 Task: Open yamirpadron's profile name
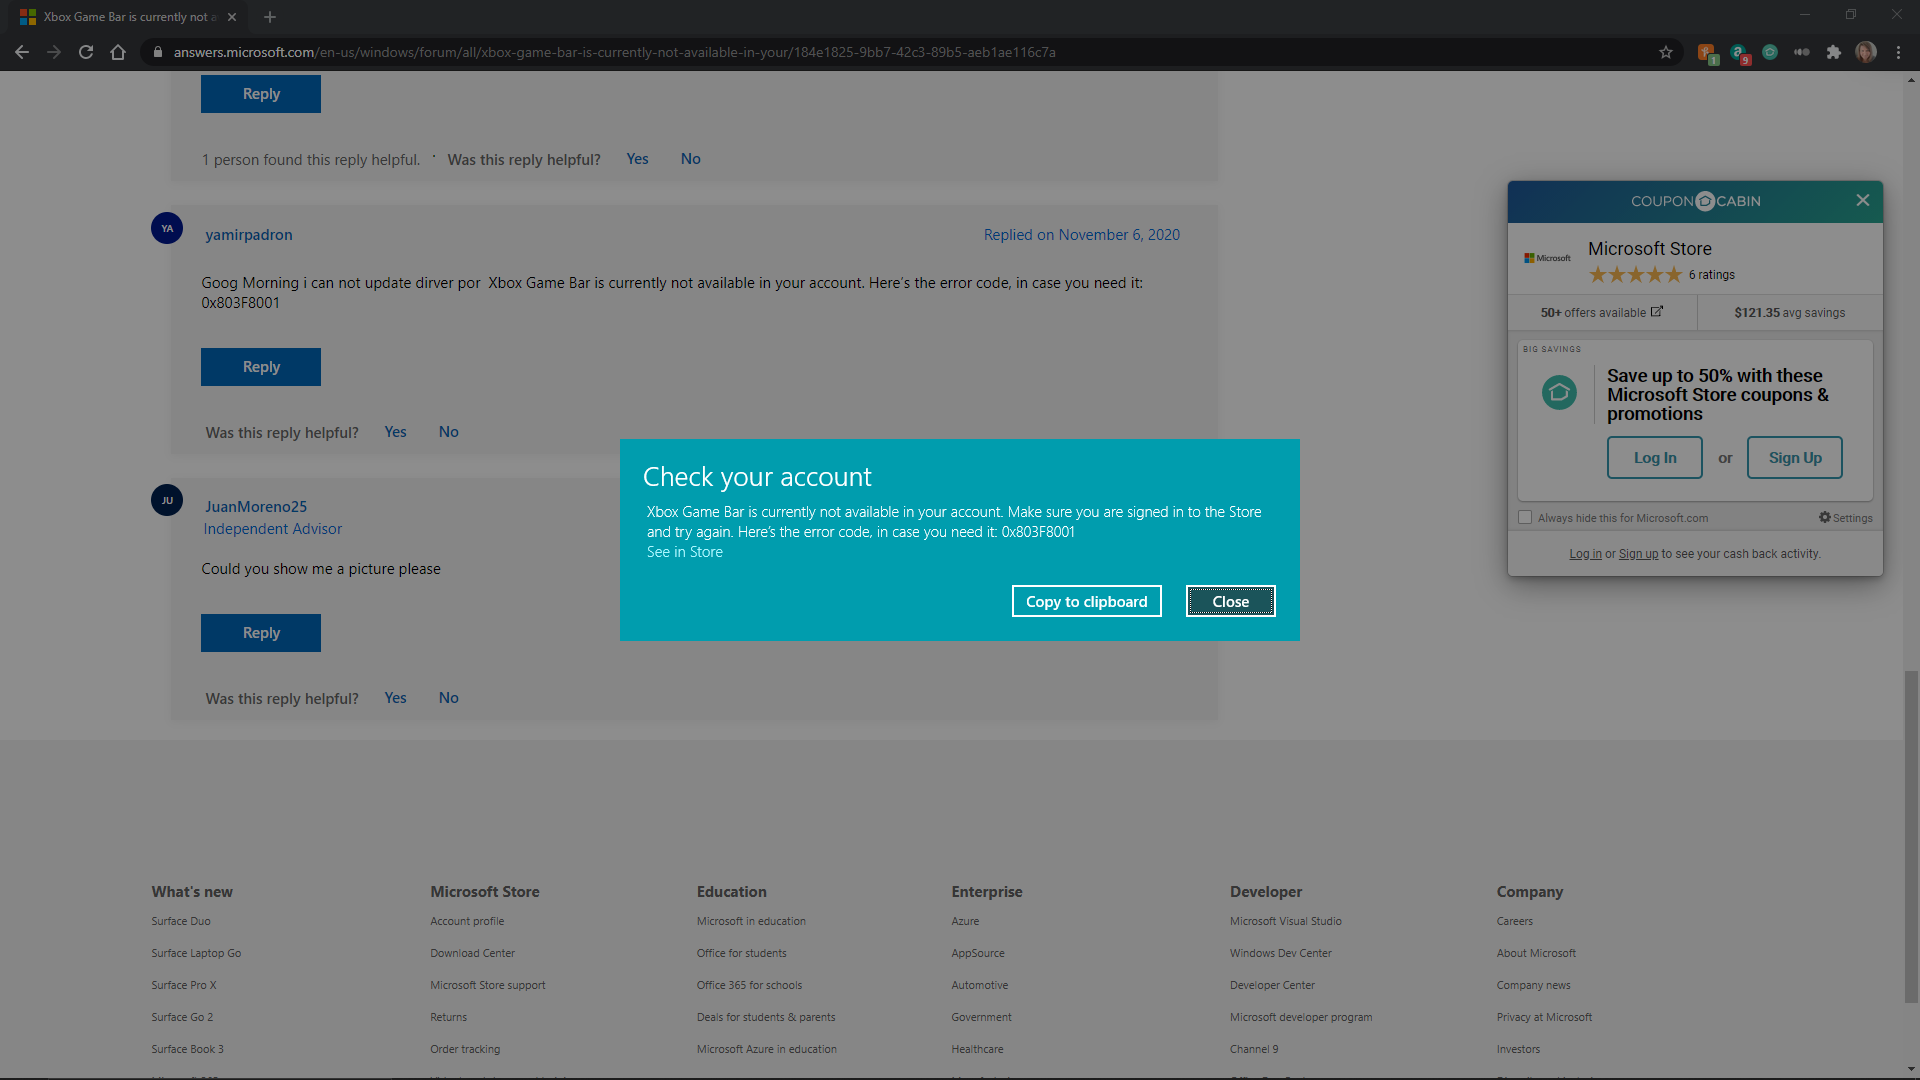[249, 234]
